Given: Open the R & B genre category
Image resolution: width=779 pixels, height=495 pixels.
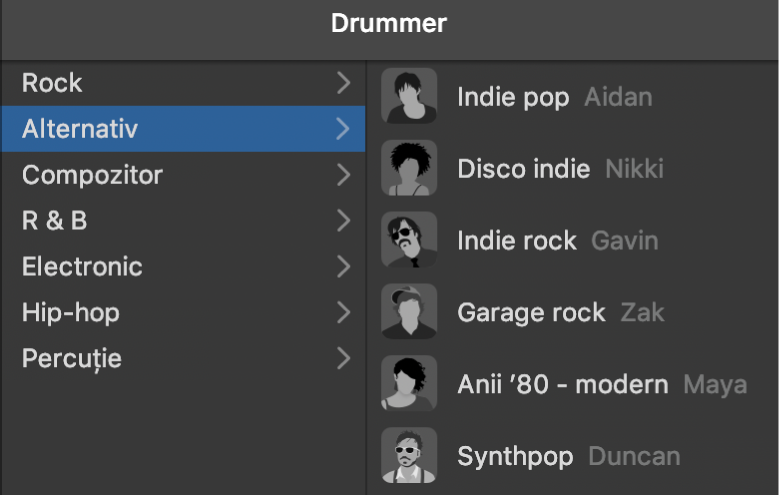Looking at the screenshot, I should coord(183,221).
